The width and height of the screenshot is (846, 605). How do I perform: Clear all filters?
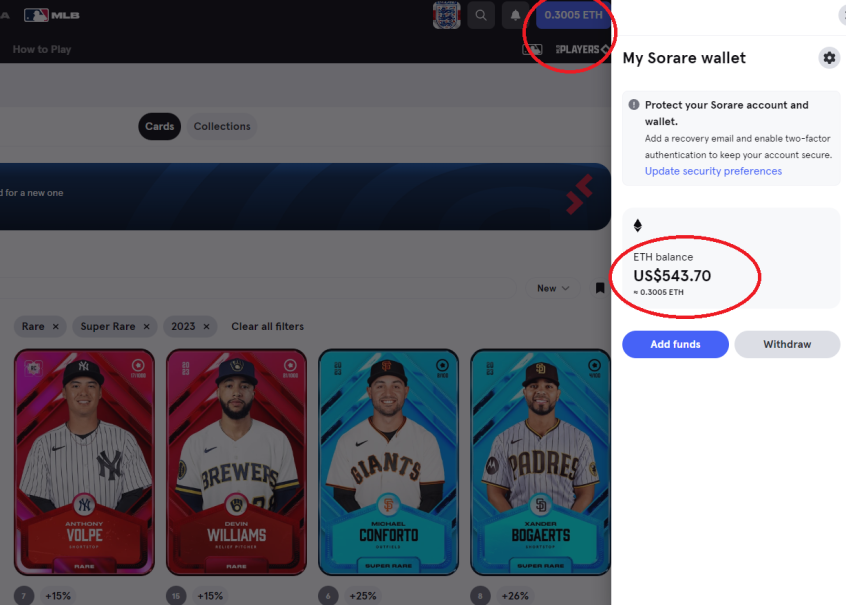click(x=268, y=327)
